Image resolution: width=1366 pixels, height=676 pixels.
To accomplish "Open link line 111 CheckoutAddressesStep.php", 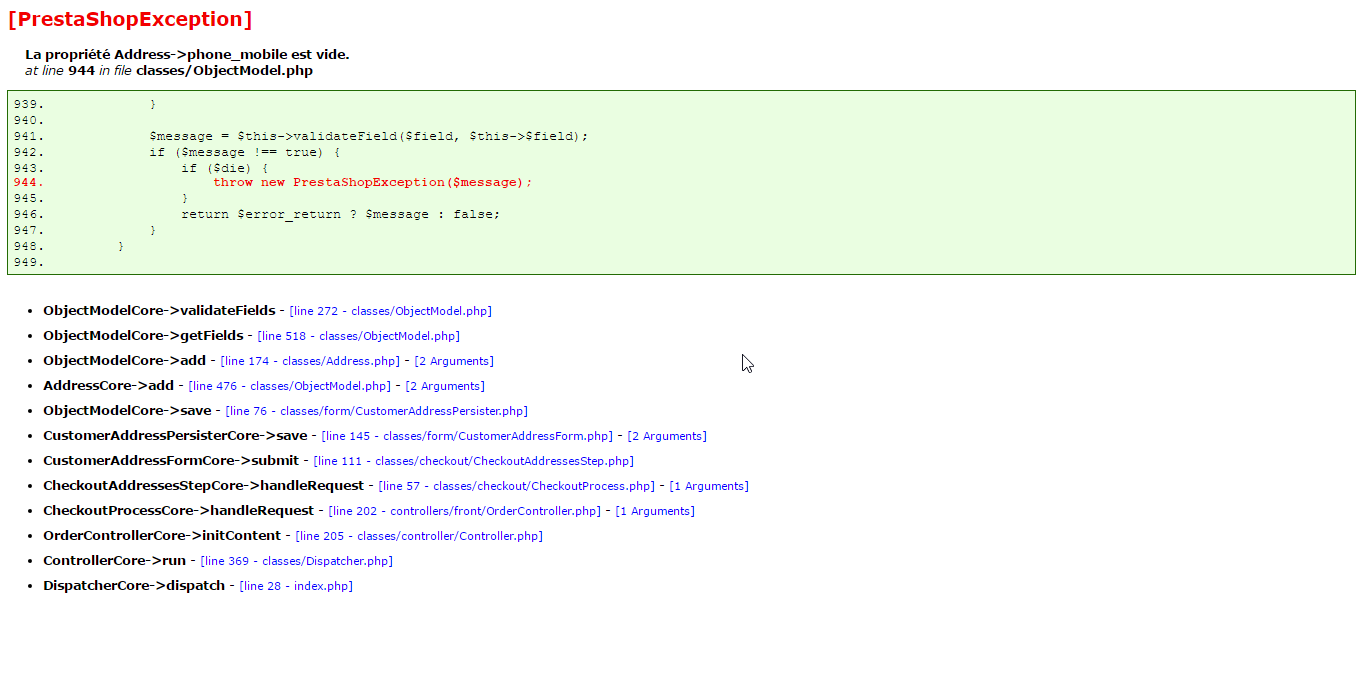I will 474,461.
